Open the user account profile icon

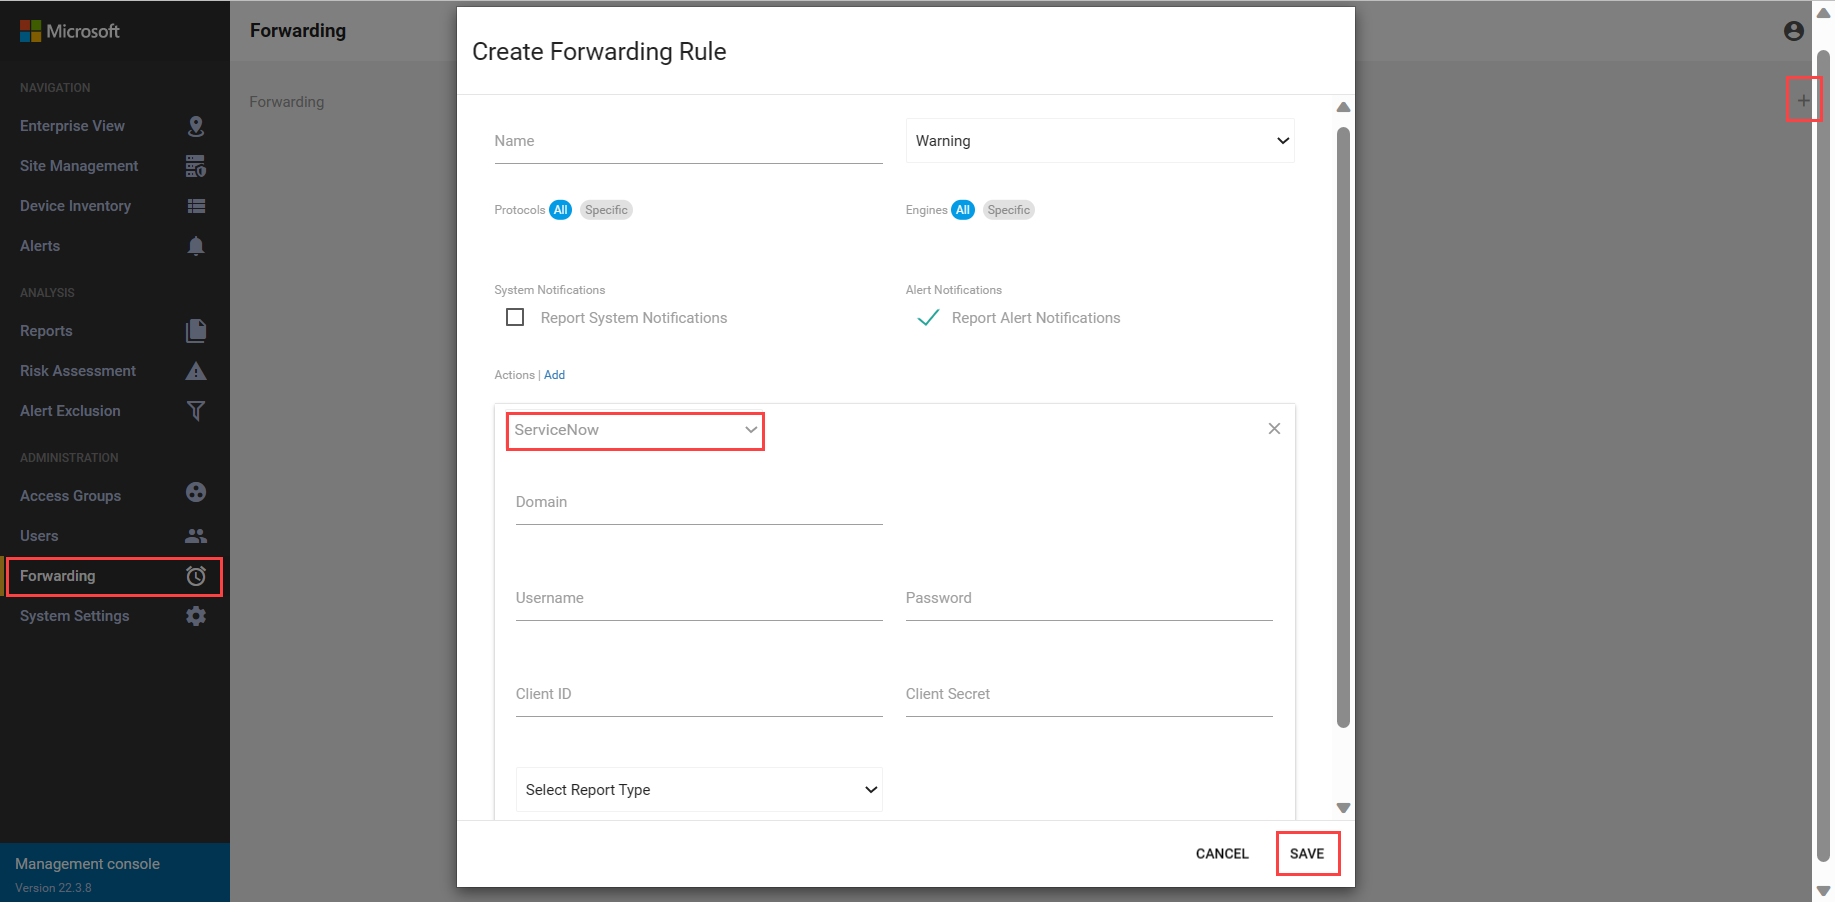click(x=1793, y=31)
